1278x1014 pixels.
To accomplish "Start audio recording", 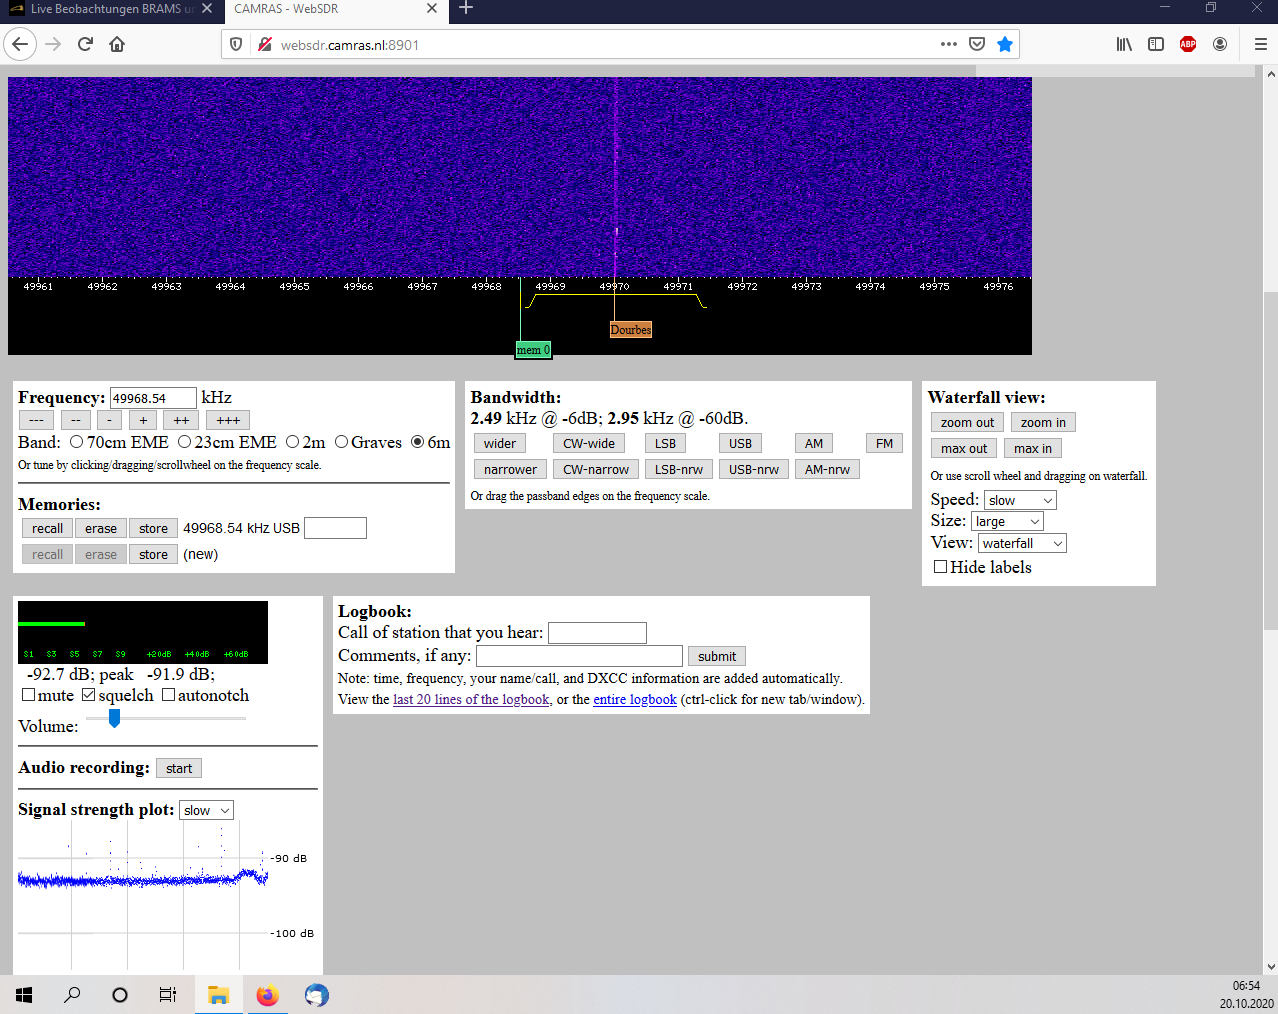I will (179, 768).
